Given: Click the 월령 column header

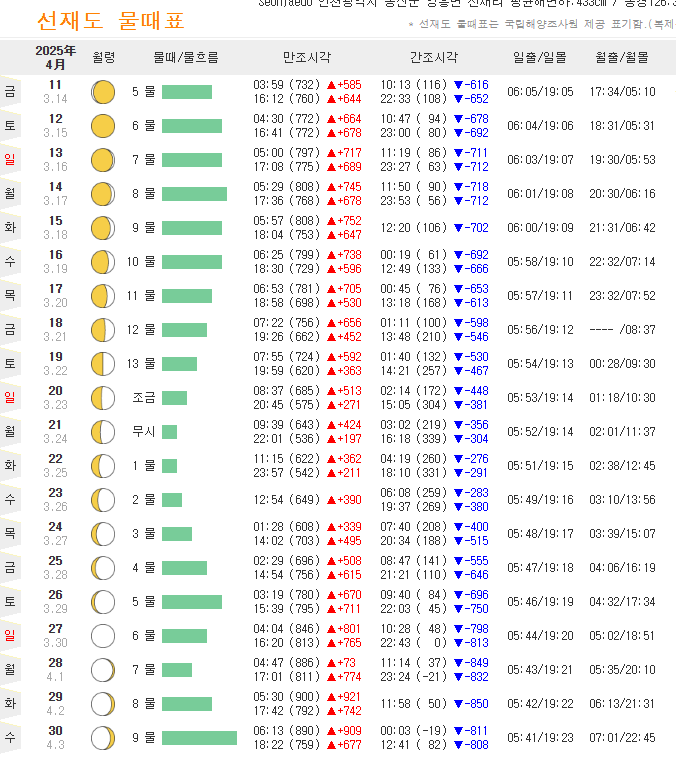Looking at the screenshot, I should 103,58.
